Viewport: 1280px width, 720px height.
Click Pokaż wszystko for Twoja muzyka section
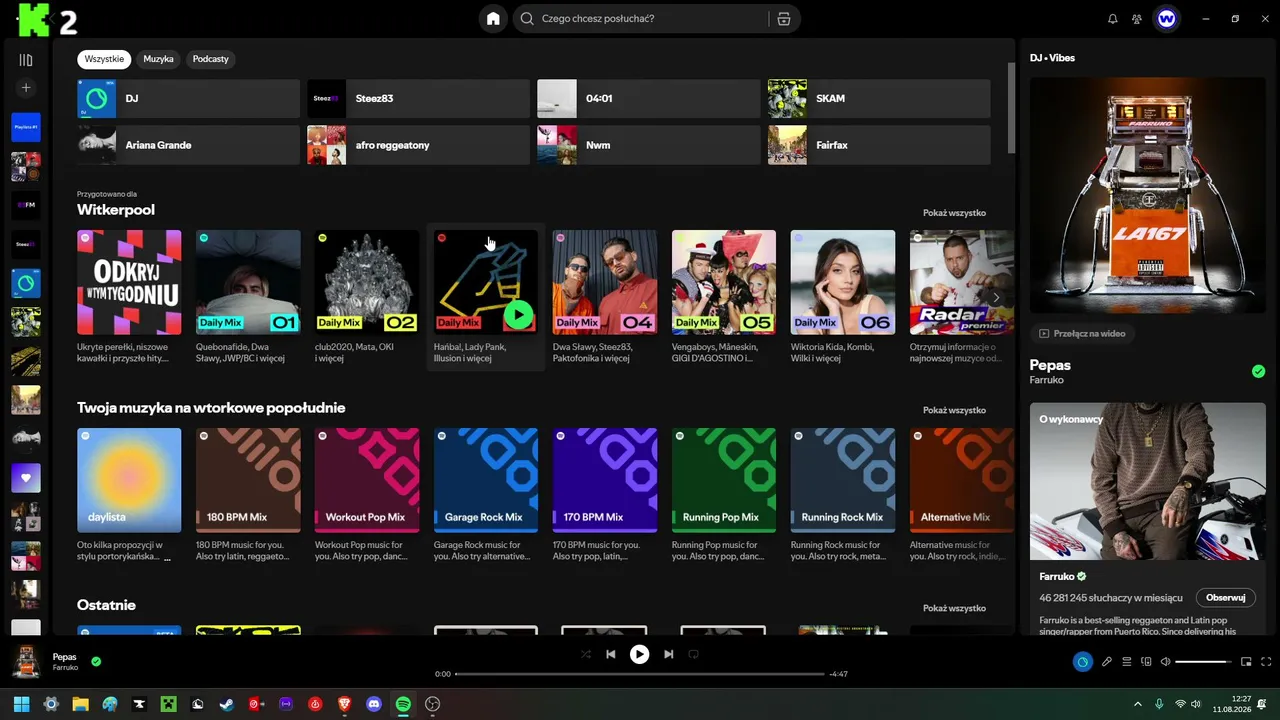tap(954, 410)
